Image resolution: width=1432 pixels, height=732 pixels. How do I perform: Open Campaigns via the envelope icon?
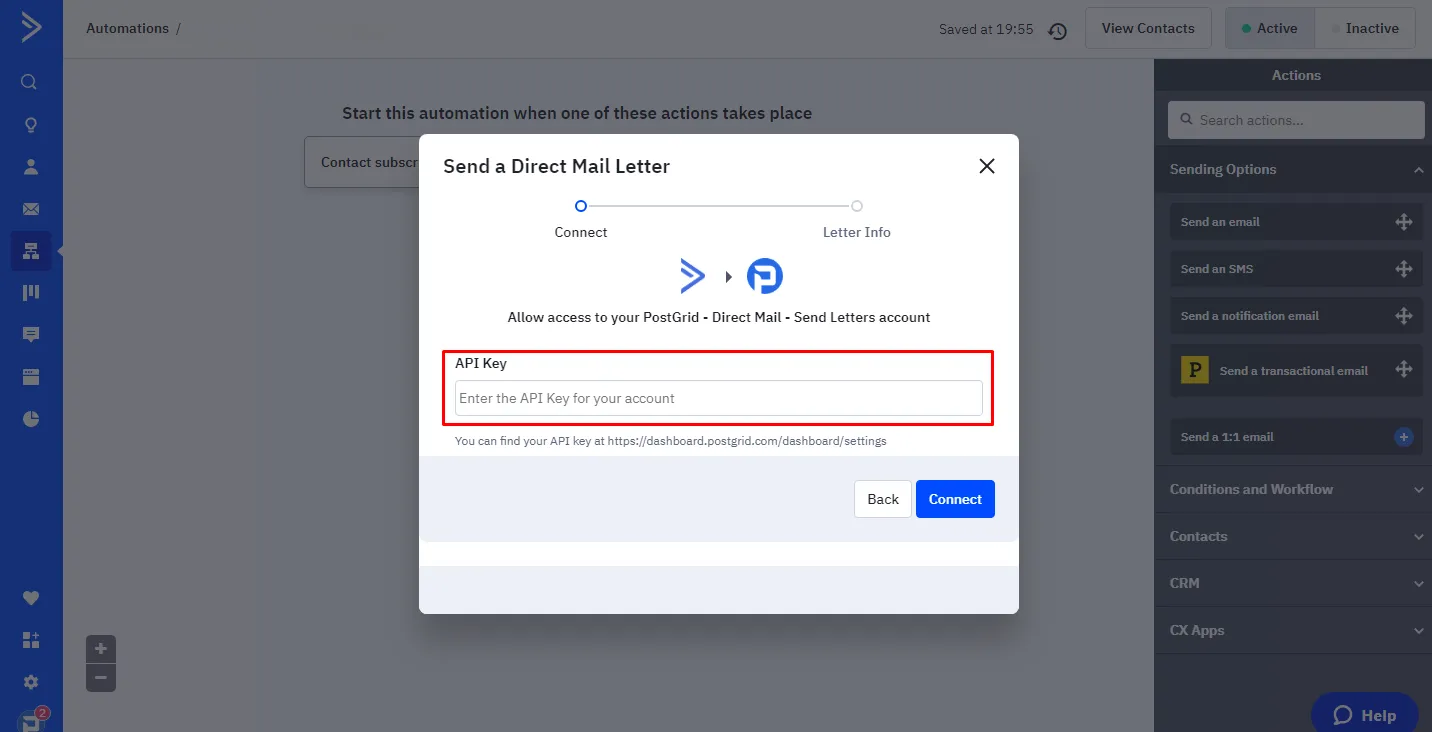29,208
